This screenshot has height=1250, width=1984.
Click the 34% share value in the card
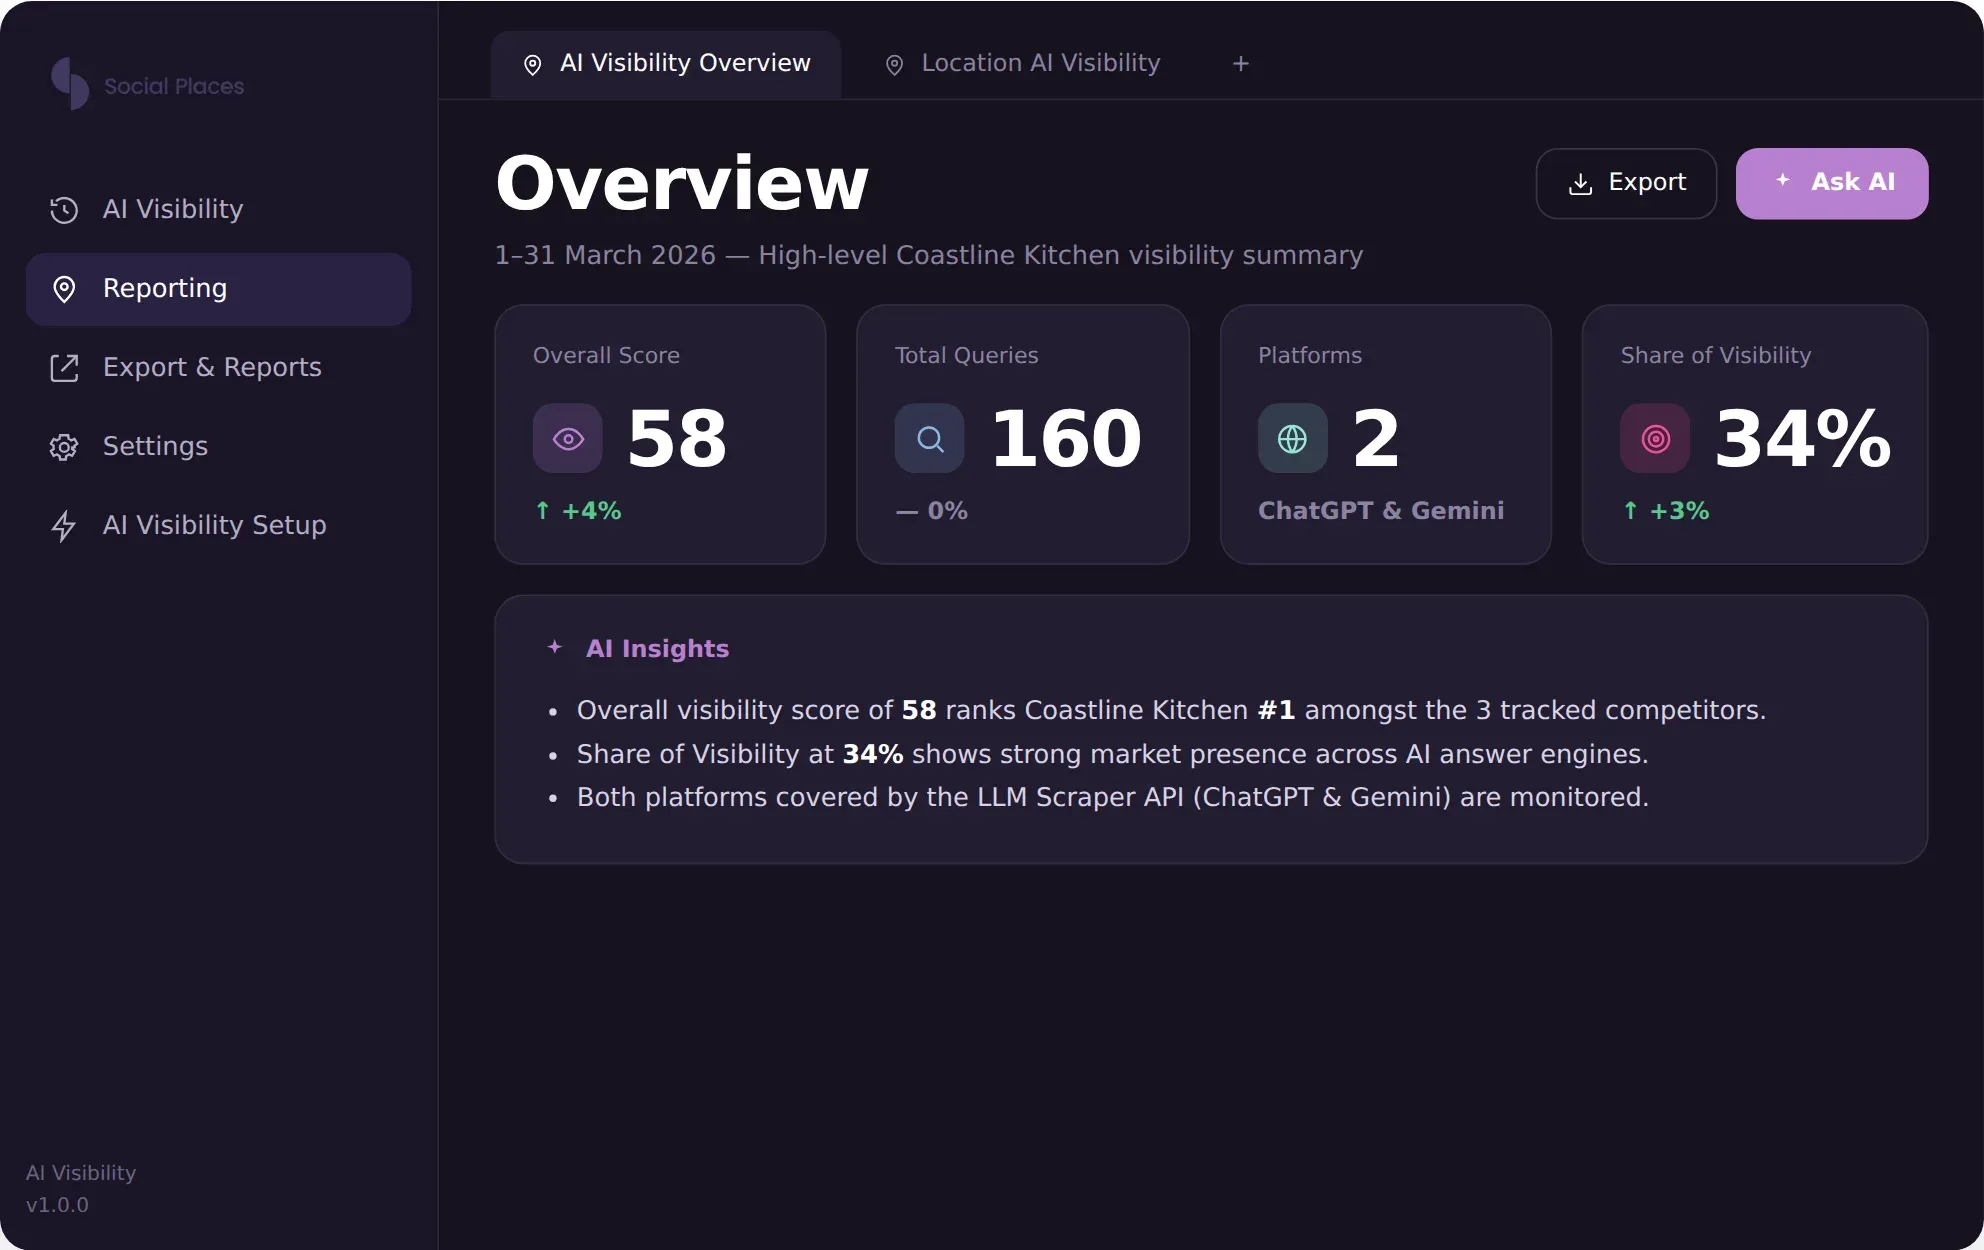(x=1803, y=439)
